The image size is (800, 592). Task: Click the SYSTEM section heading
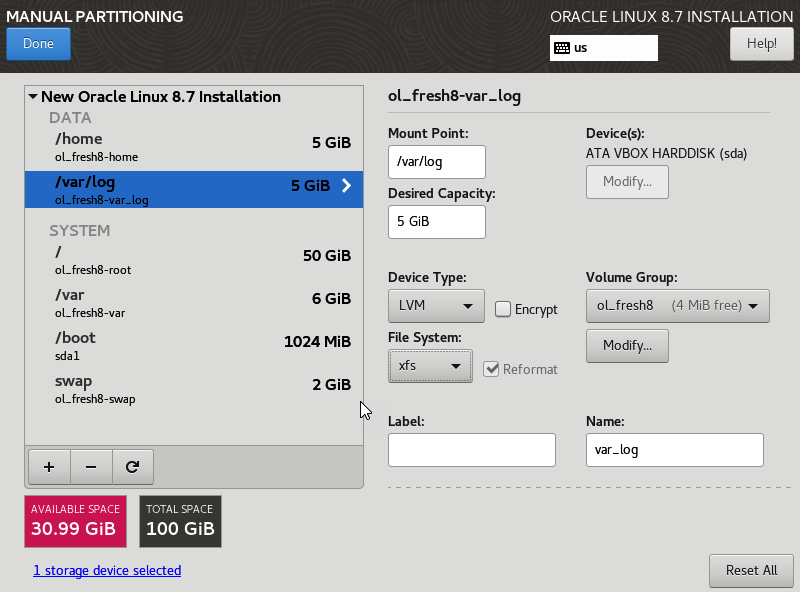pyautogui.click(x=80, y=231)
